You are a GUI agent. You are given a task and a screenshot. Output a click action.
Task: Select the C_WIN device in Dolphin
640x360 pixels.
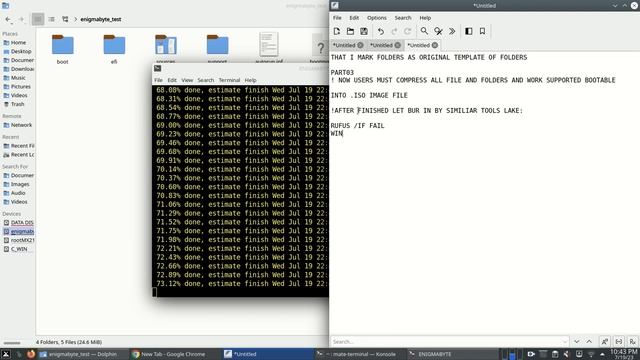pyautogui.click(x=18, y=249)
